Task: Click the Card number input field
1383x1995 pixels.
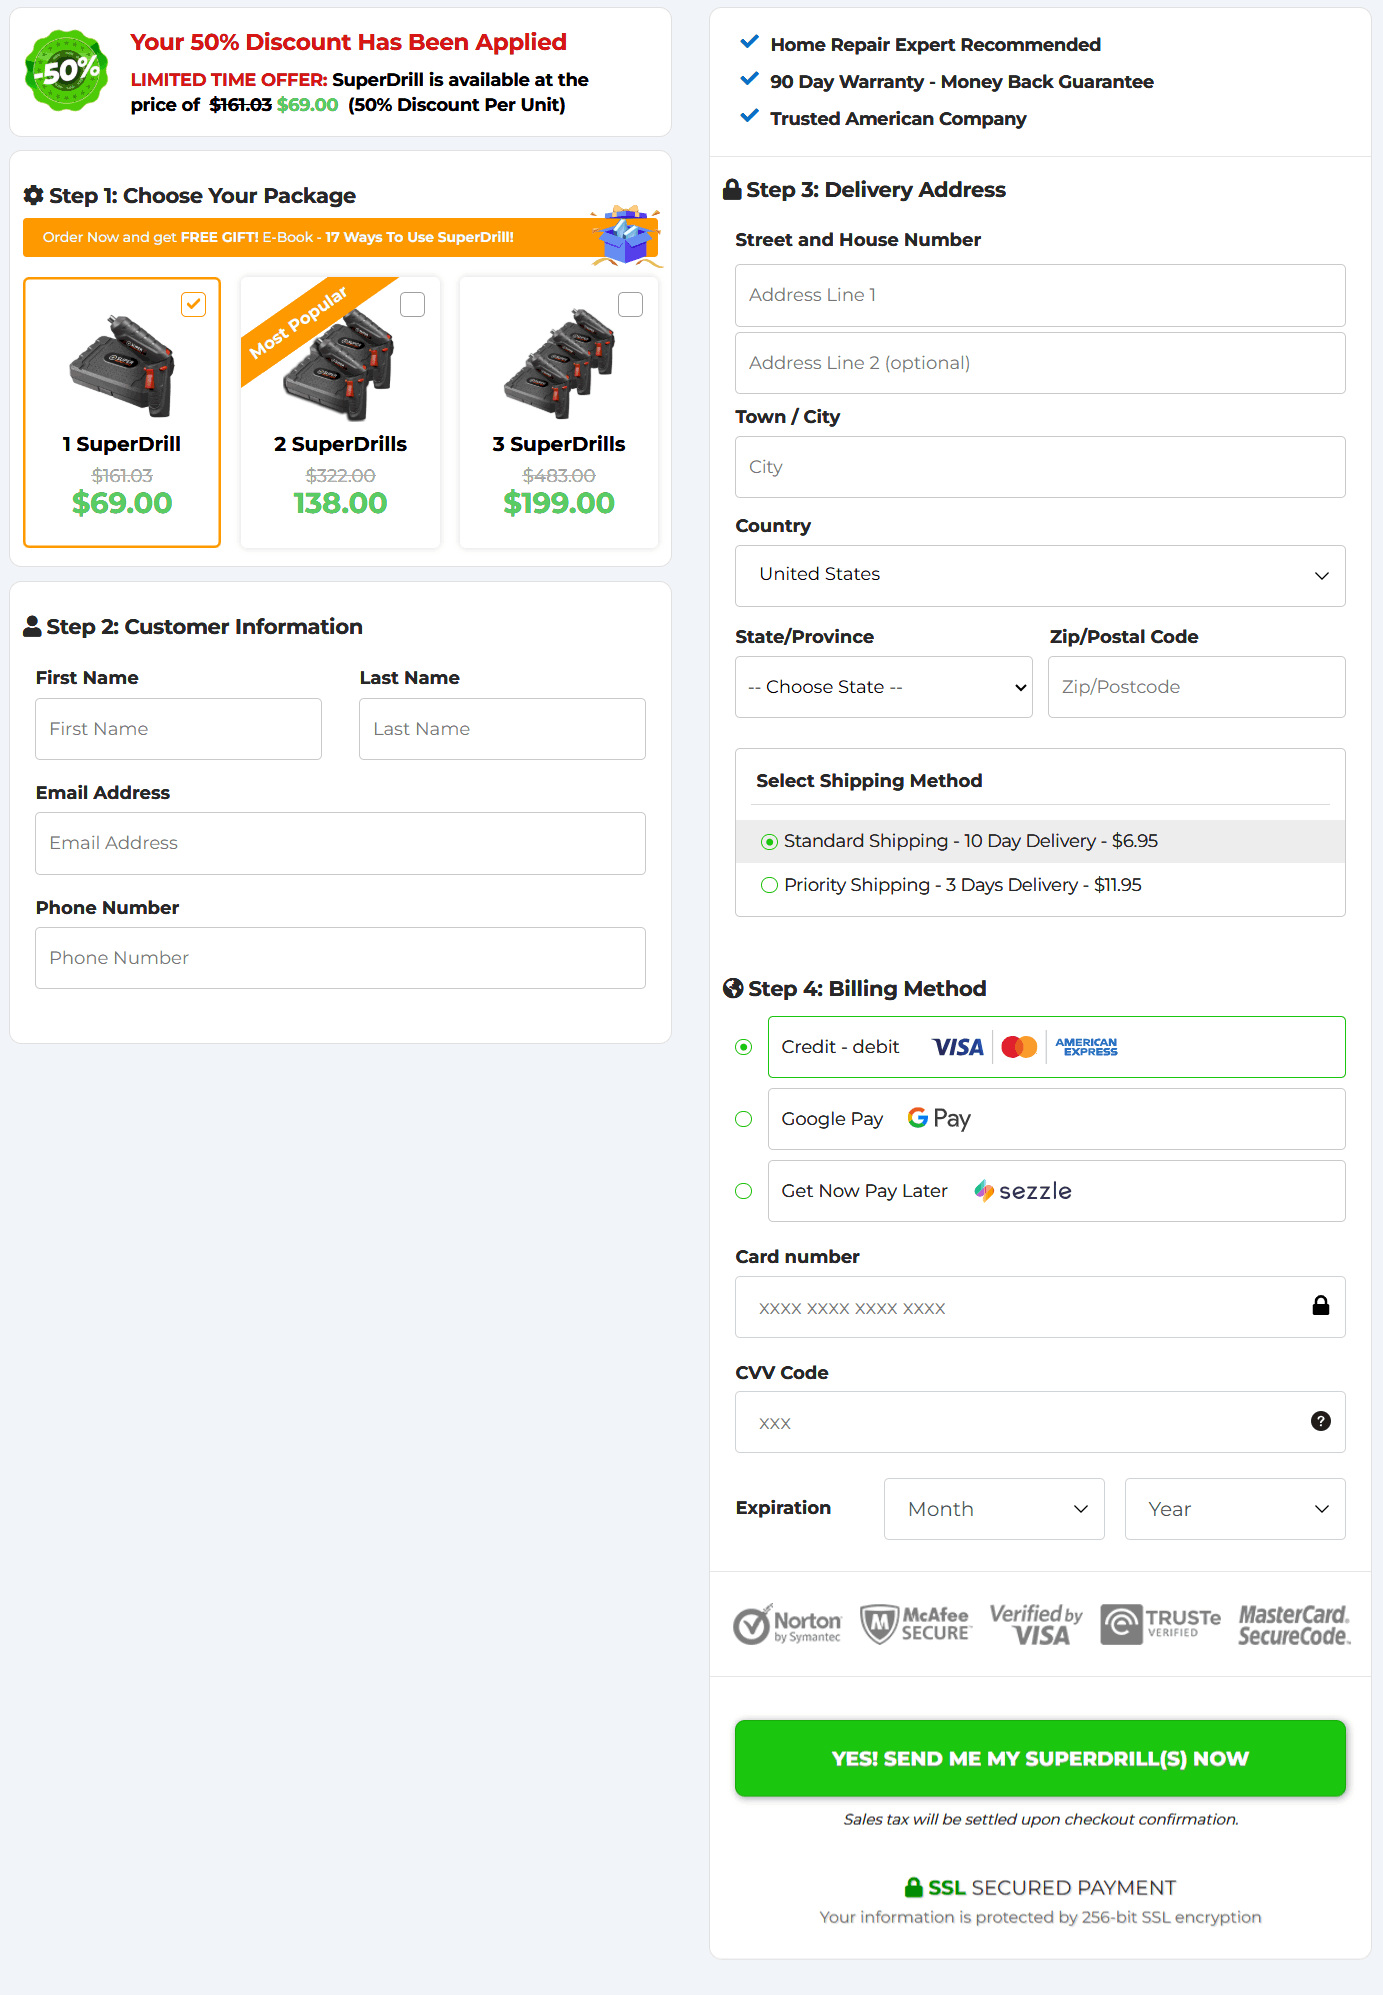Action: [1040, 1307]
